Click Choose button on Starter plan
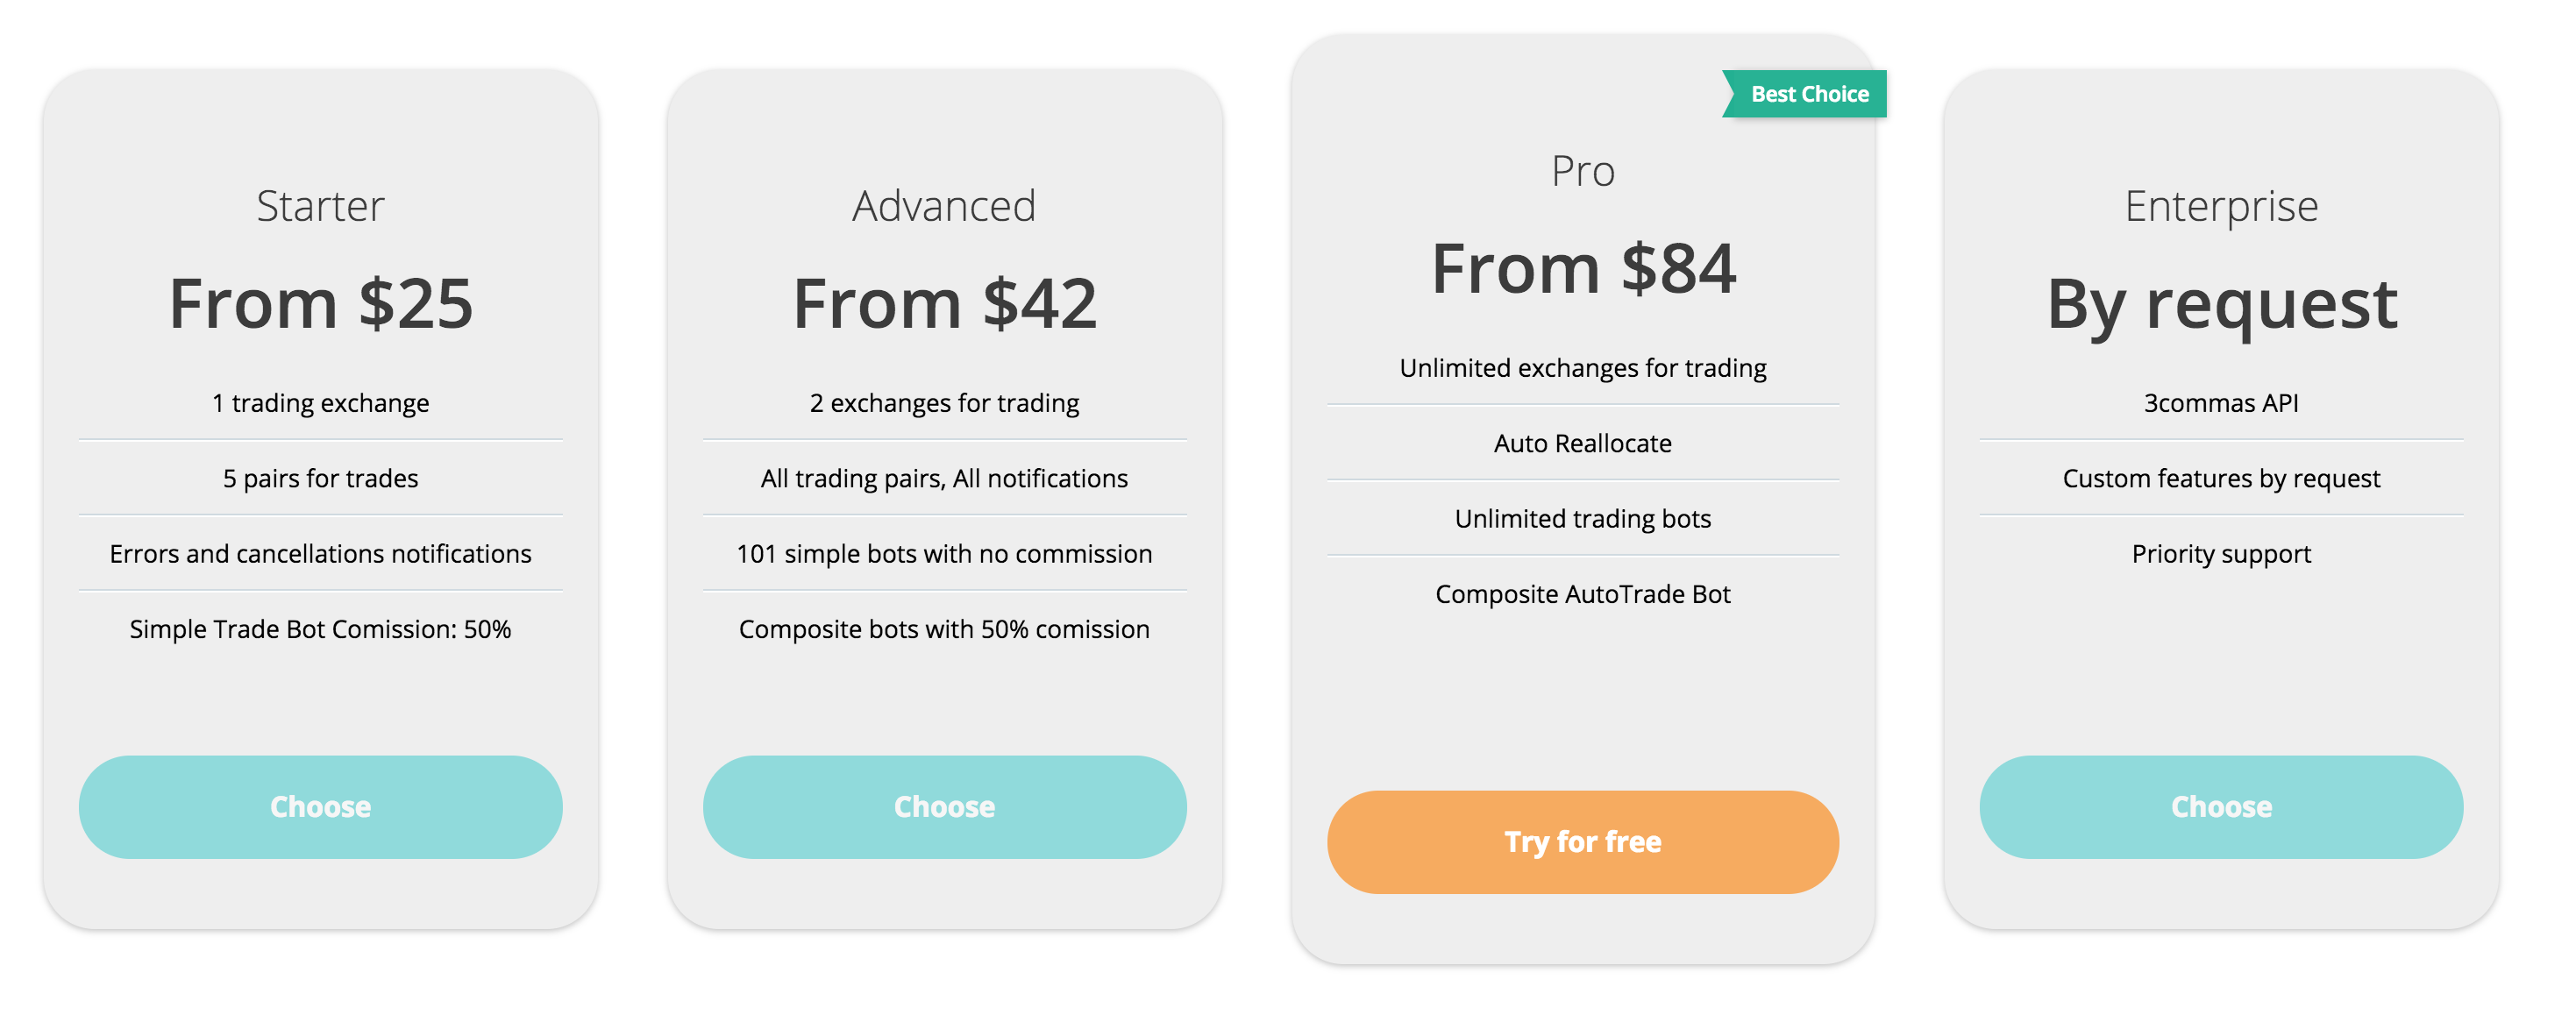 coord(320,806)
